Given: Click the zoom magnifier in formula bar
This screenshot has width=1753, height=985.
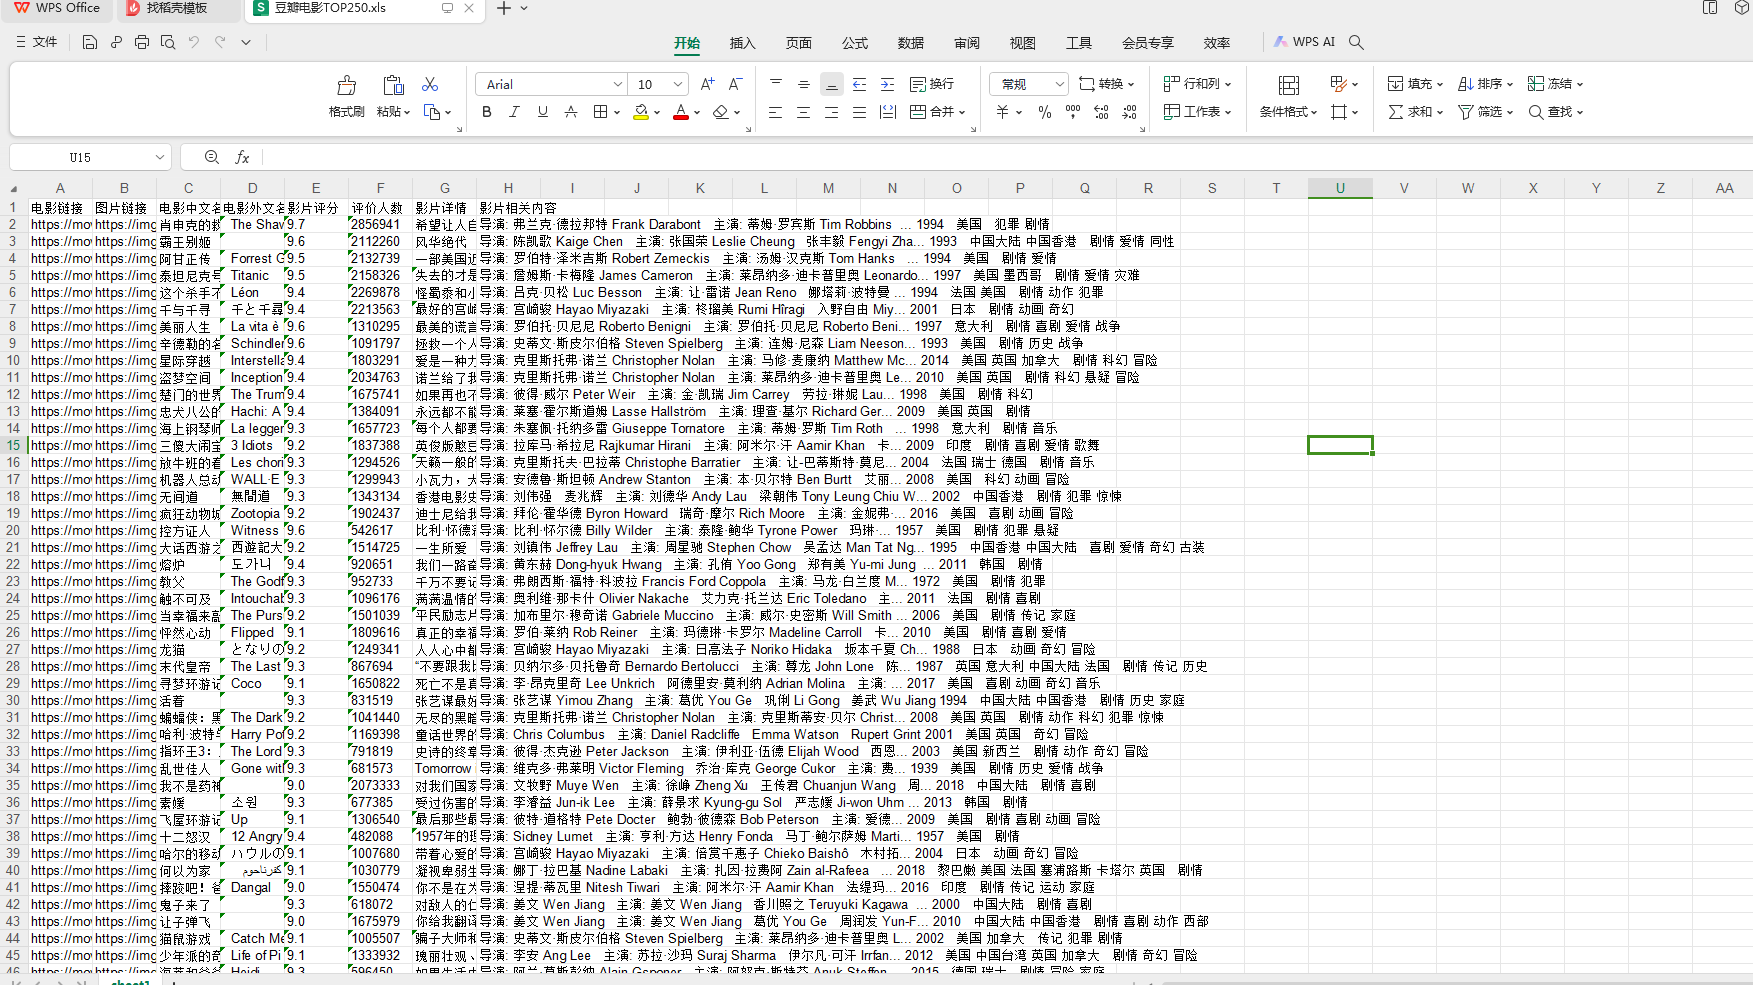Looking at the screenshot, I should (212, 157).
